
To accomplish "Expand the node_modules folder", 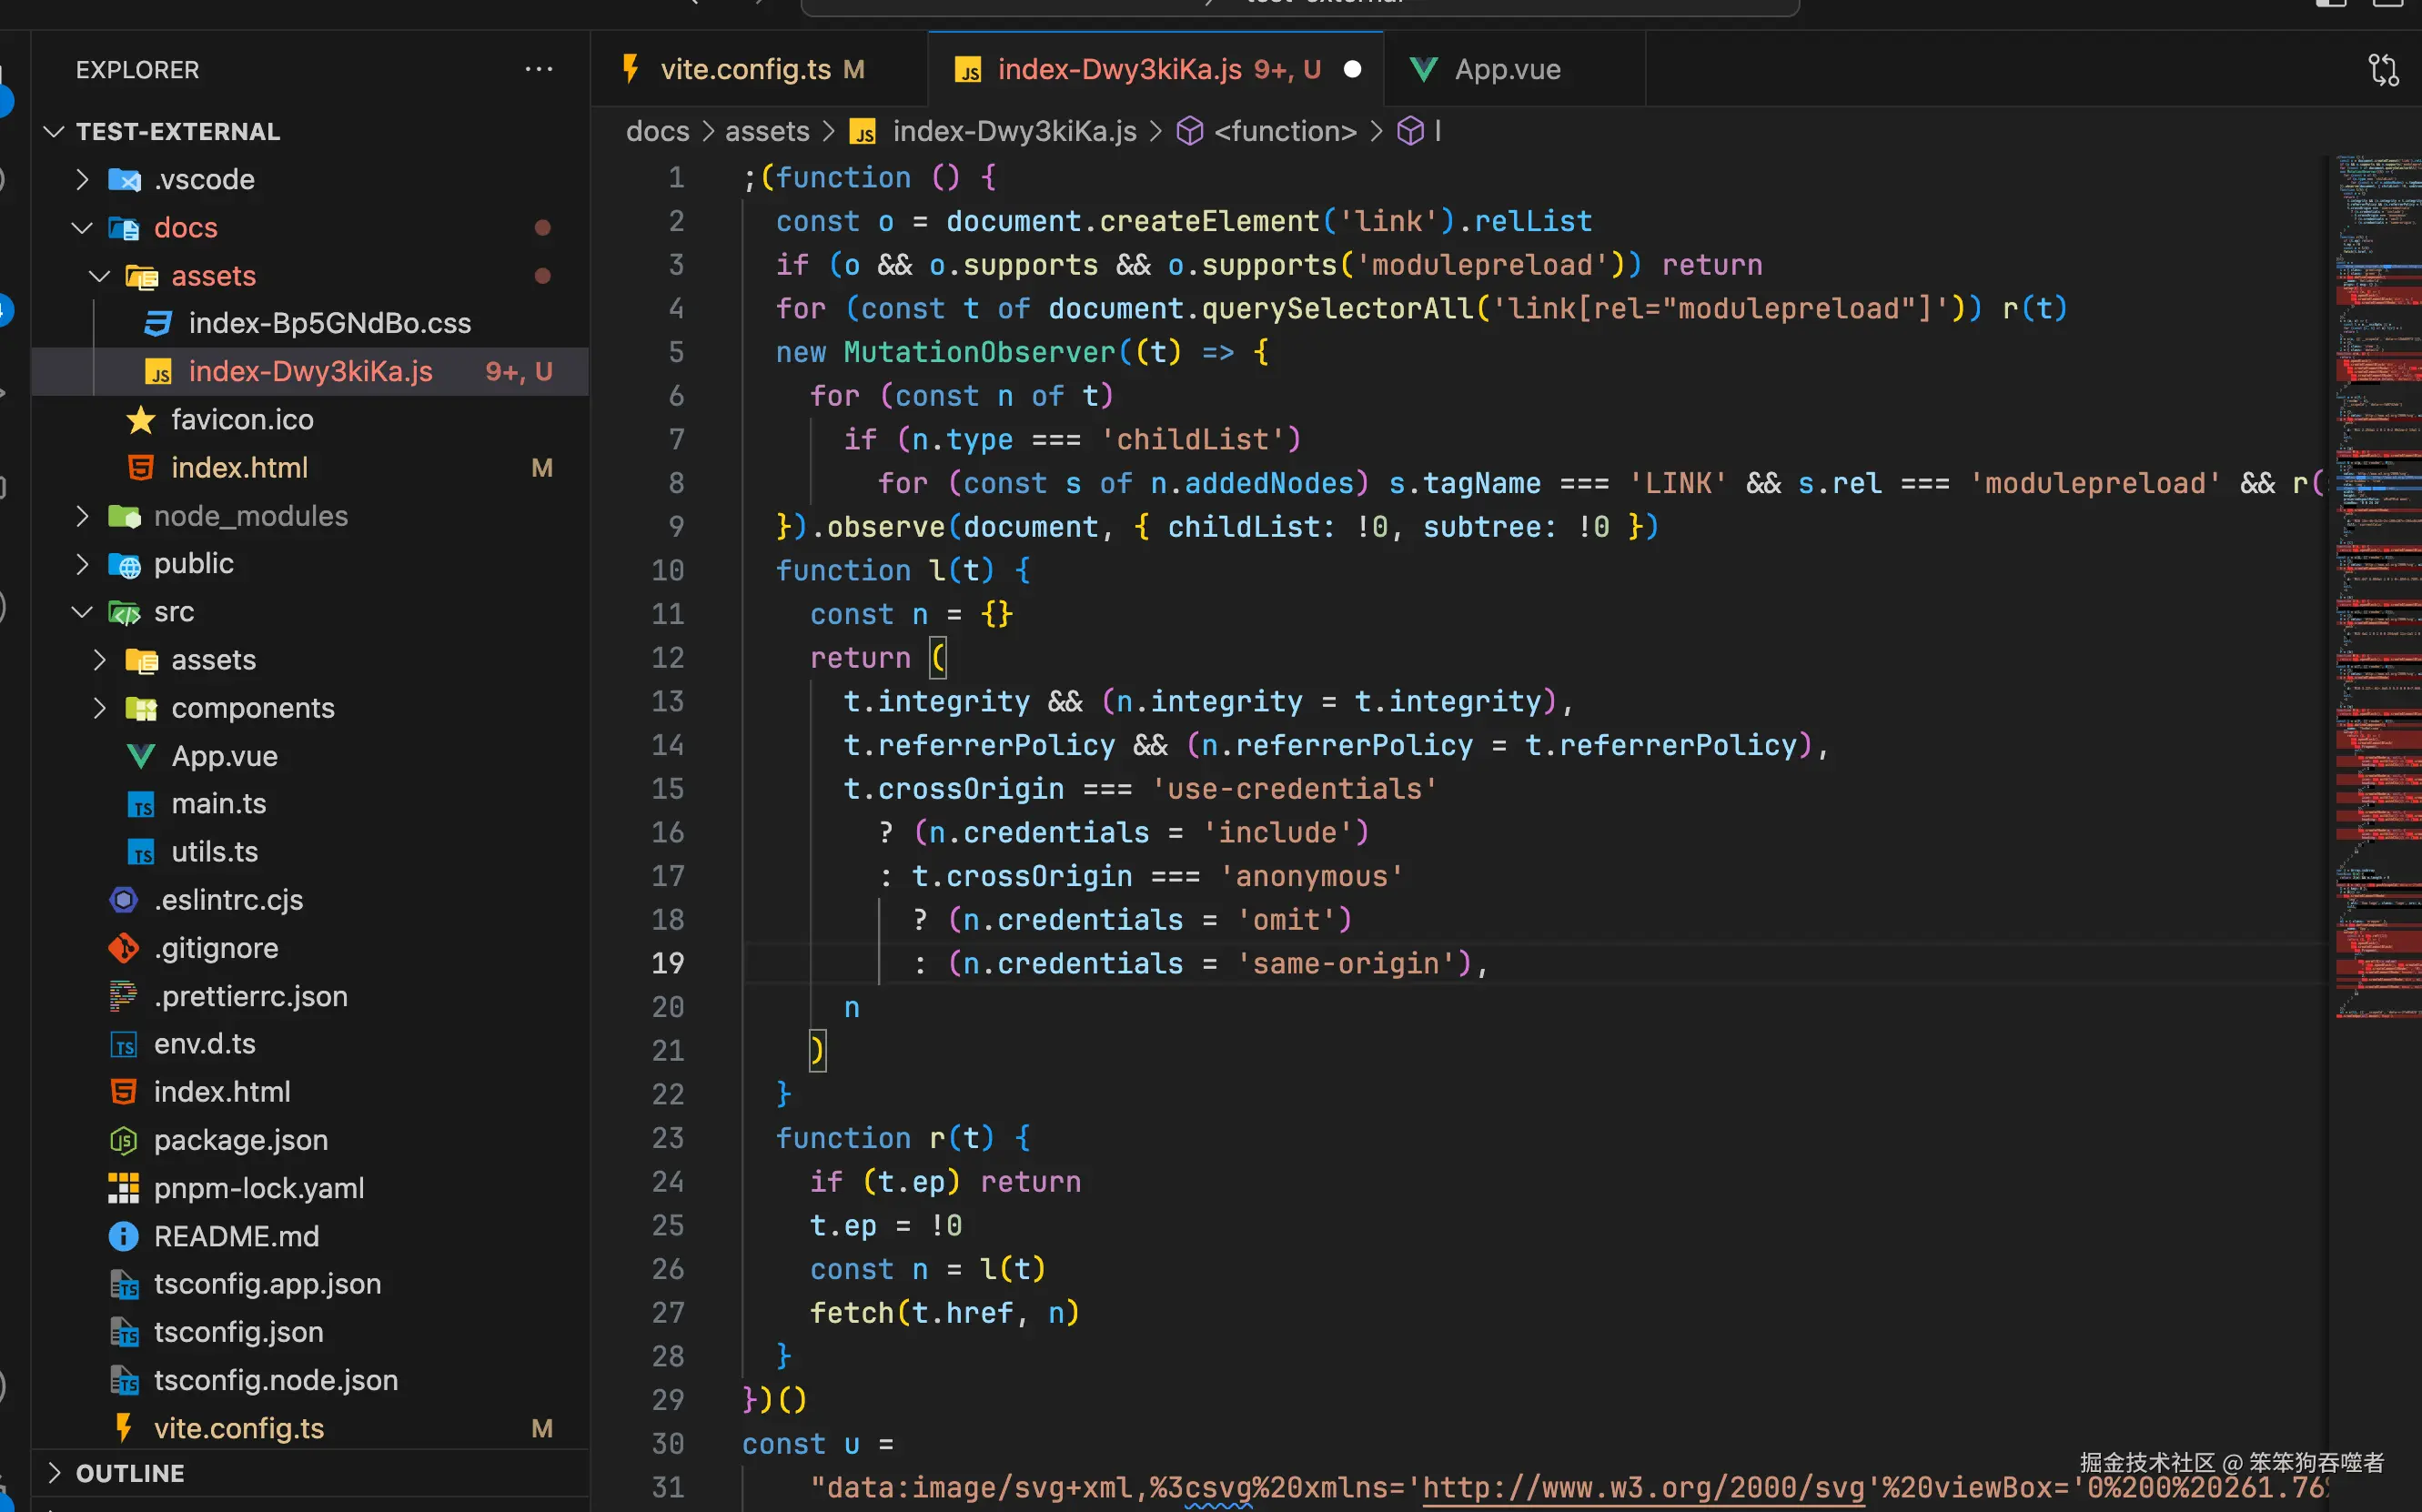I will coord(250,516).
